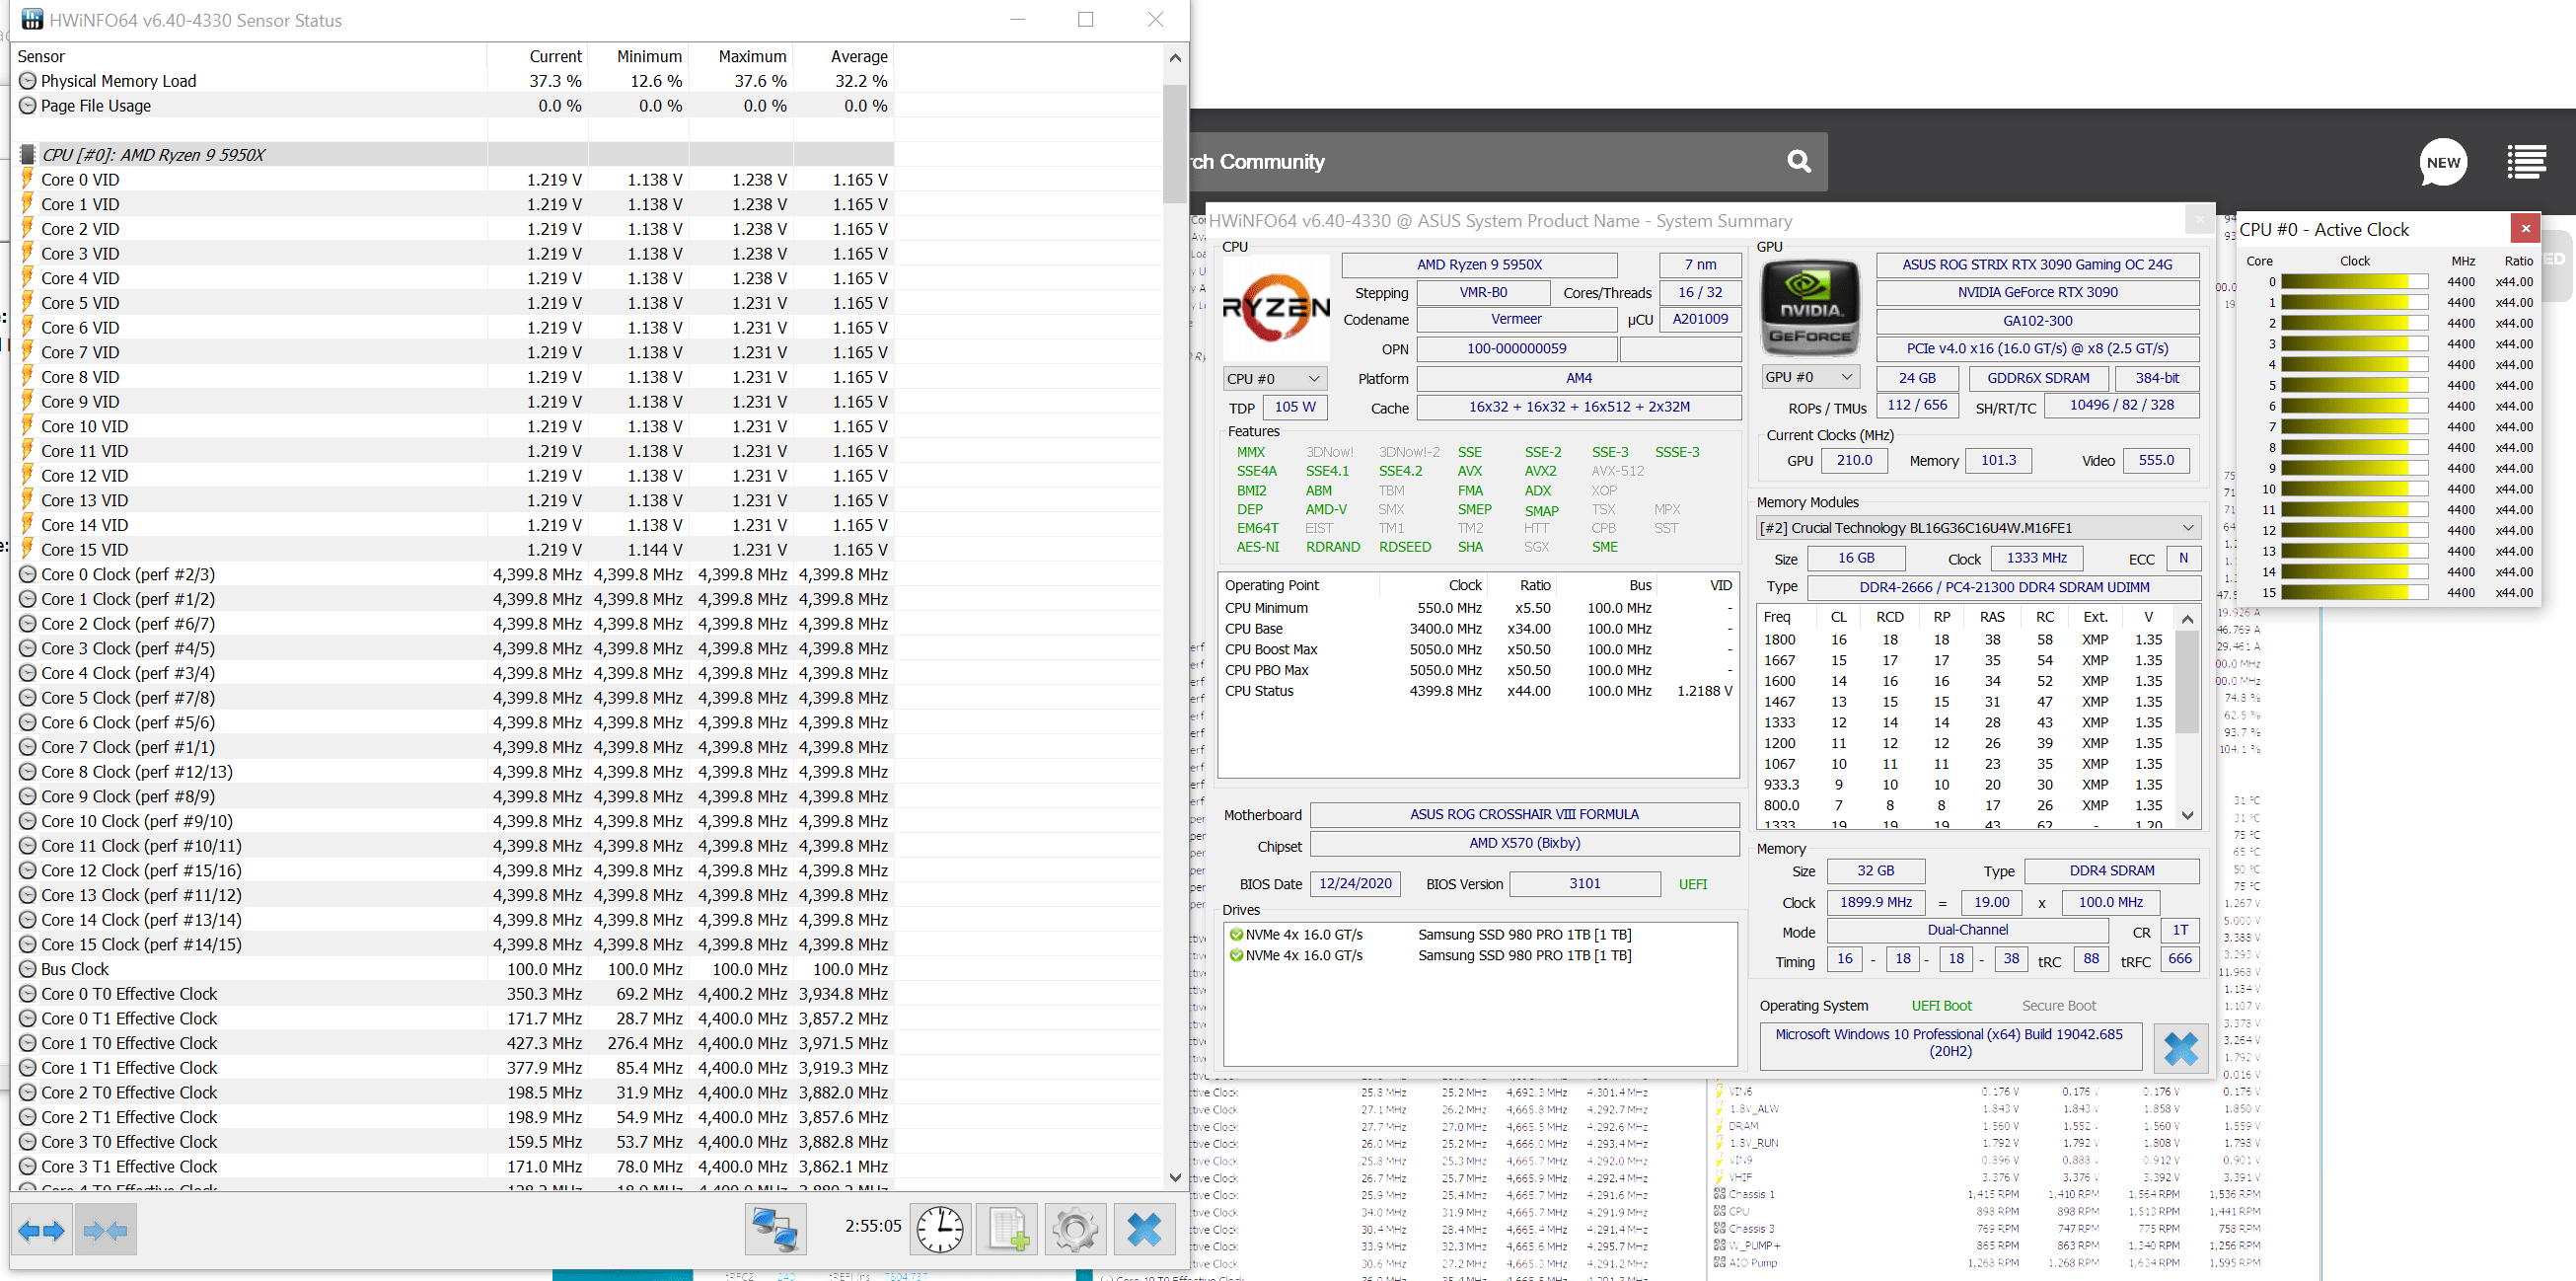The image size is (2576, 1281).
Task: Maximize the HWiNFO64 Sensor Status window
Action: 1085,19
